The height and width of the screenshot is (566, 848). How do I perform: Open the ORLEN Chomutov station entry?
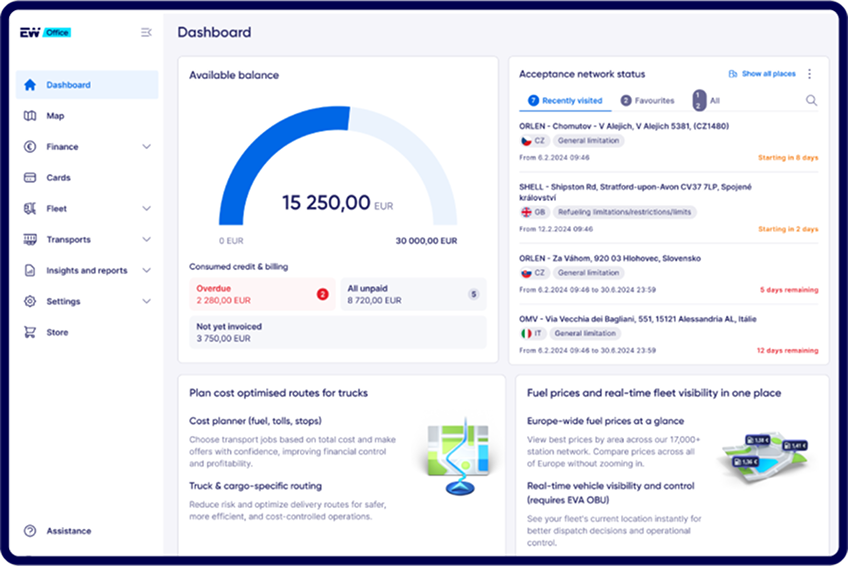[668, 142]
